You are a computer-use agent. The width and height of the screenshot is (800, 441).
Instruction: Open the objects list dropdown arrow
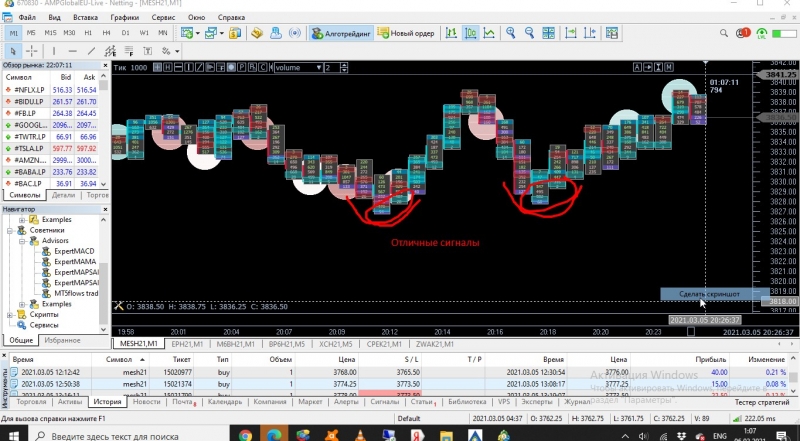(x=177, y=51)
